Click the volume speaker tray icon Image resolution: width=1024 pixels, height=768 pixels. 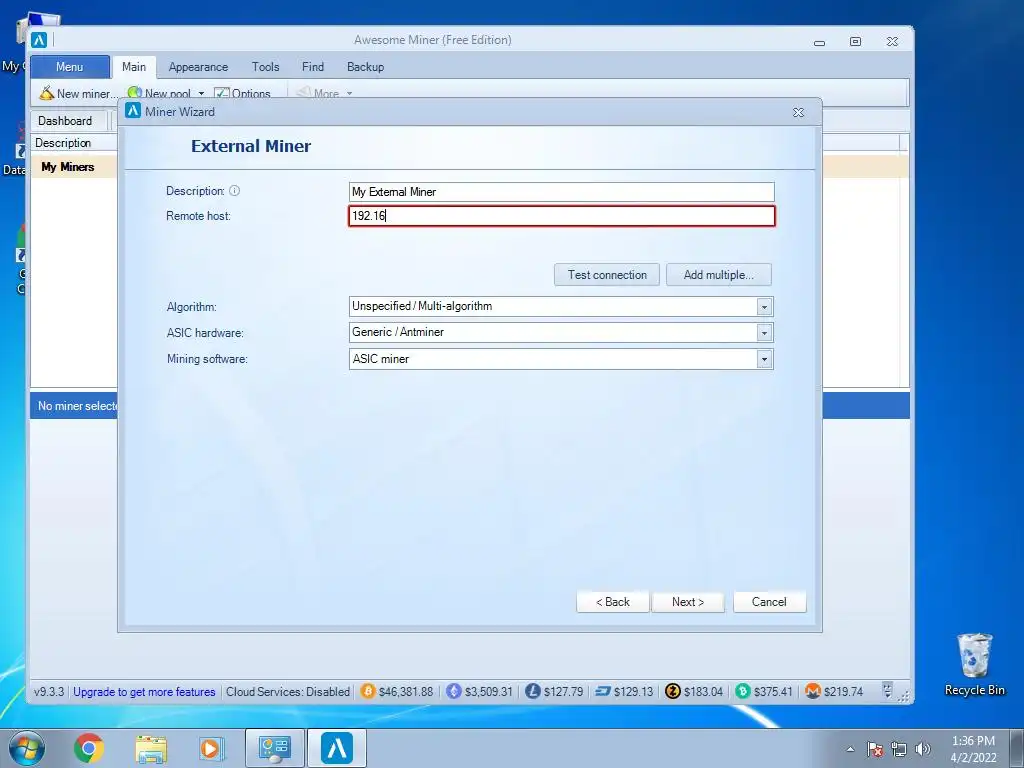tap(922, 749)
